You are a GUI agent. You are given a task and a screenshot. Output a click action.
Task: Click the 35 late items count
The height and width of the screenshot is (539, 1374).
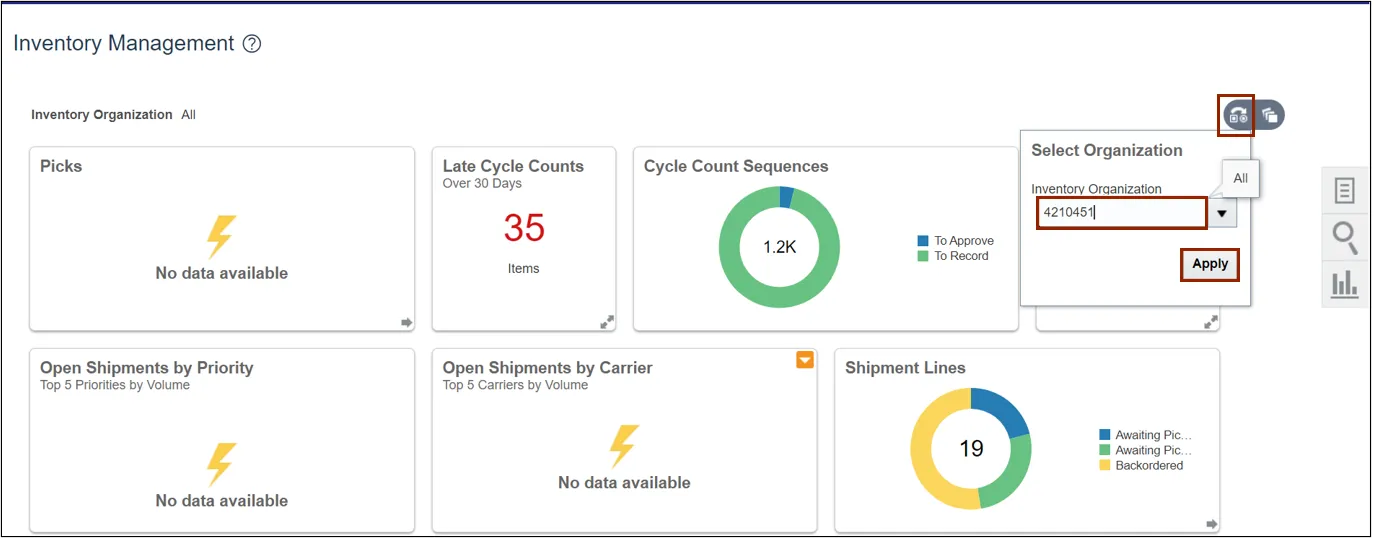524,228
